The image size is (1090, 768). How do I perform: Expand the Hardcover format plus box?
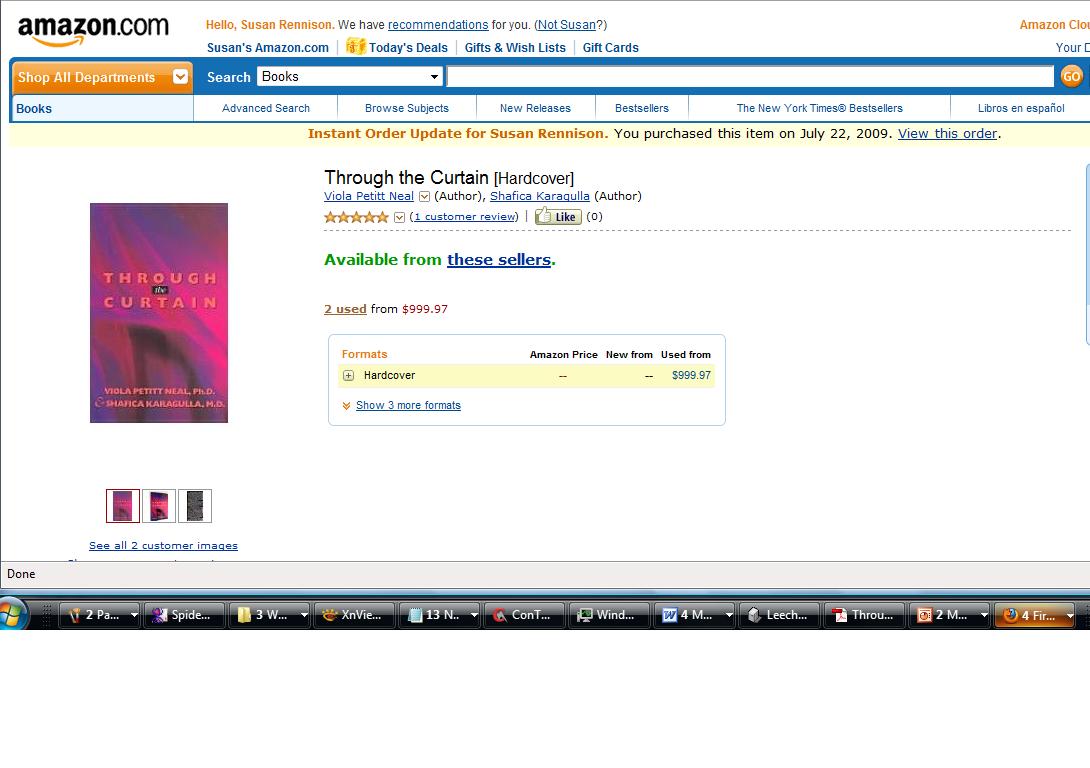pyautogui.click(x=348, y=375)
